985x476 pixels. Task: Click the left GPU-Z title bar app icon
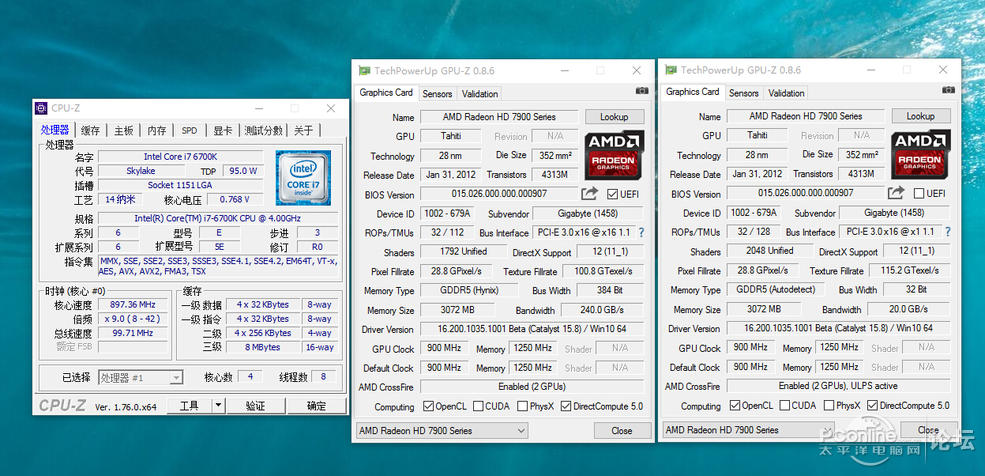[x=364, y=70]
